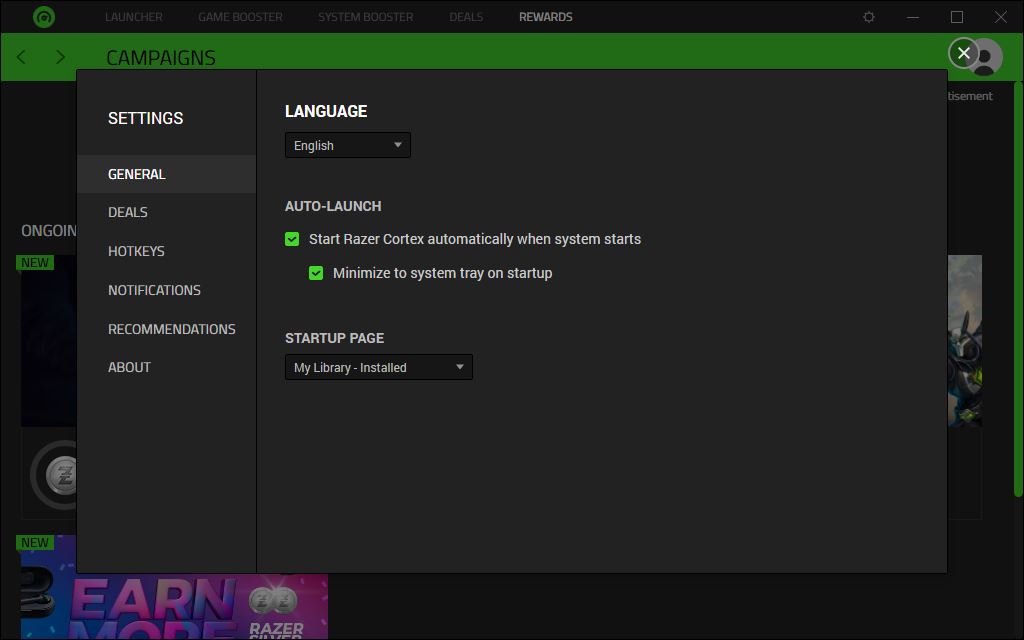
Task: Close the Razer Cortex window
Action: click(x=1000, y=17)
